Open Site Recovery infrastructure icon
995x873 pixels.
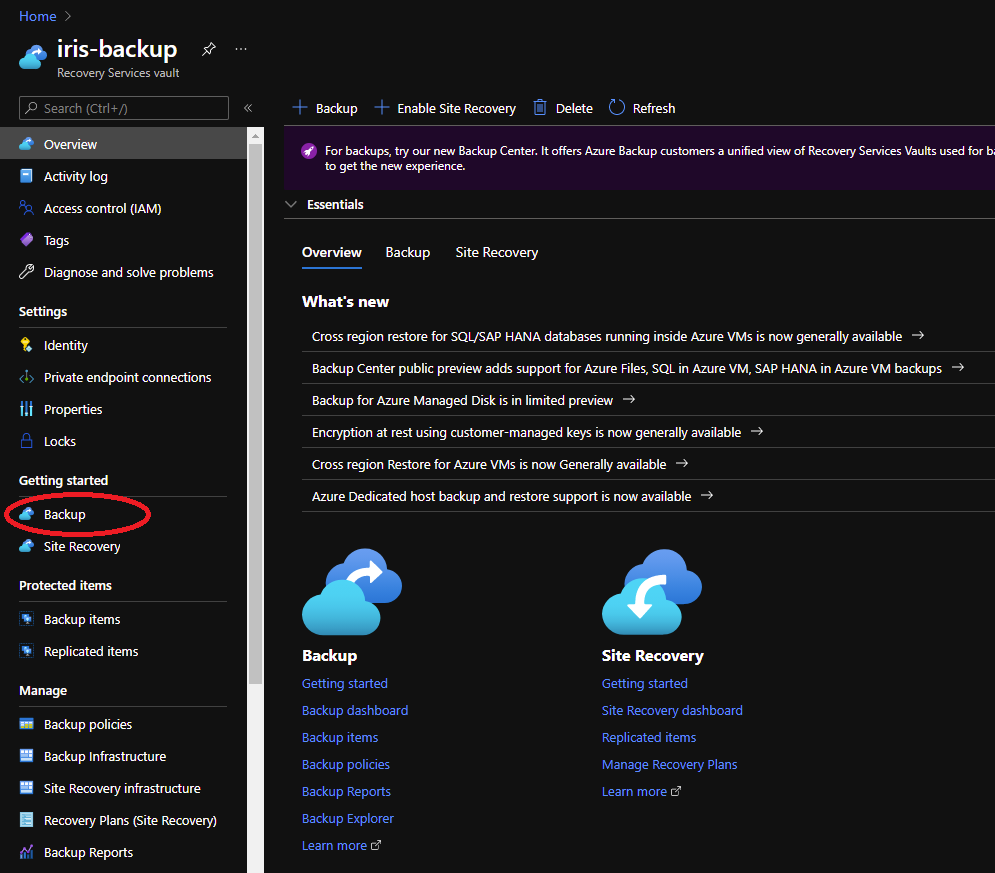coord(27,788)
